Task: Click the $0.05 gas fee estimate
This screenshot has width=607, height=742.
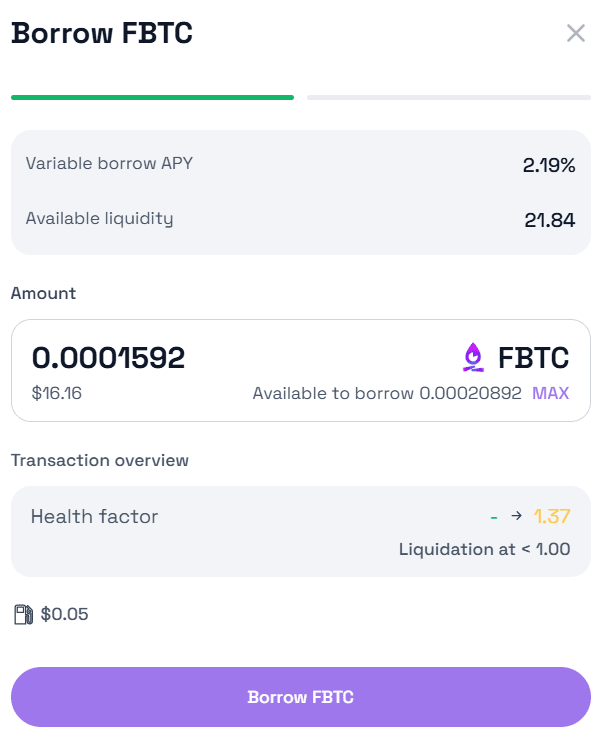Action: coord(65,614)
